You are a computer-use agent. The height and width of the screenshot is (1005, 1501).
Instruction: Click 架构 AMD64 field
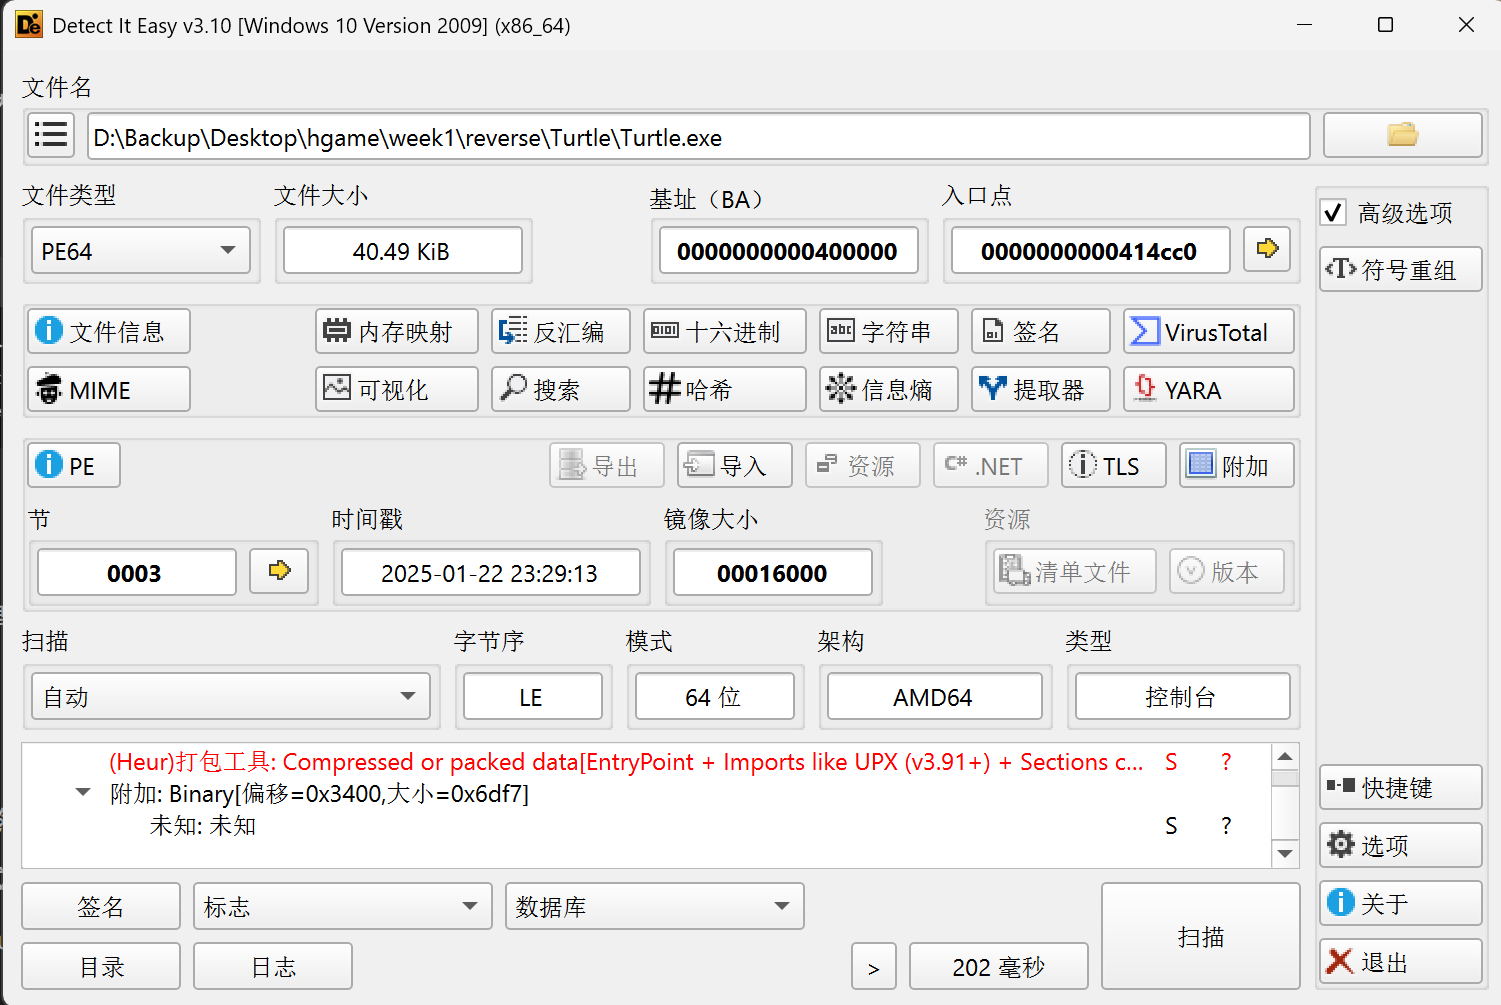coord(935,697)
